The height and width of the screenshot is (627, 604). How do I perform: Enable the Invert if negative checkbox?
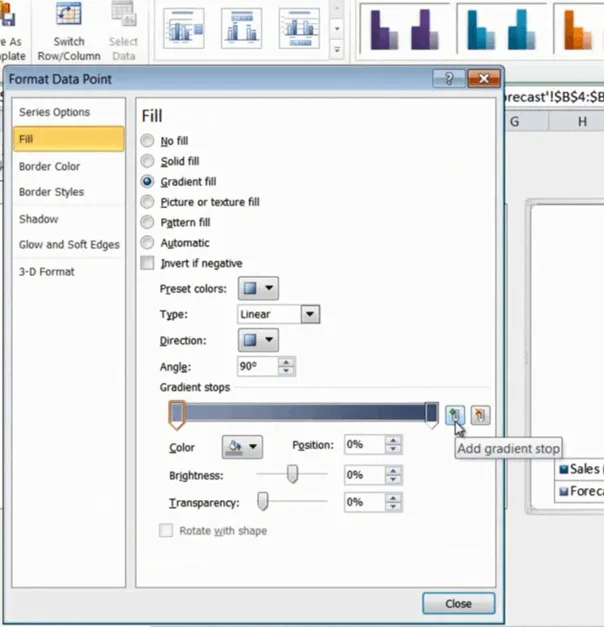click(x=147, y=263)
